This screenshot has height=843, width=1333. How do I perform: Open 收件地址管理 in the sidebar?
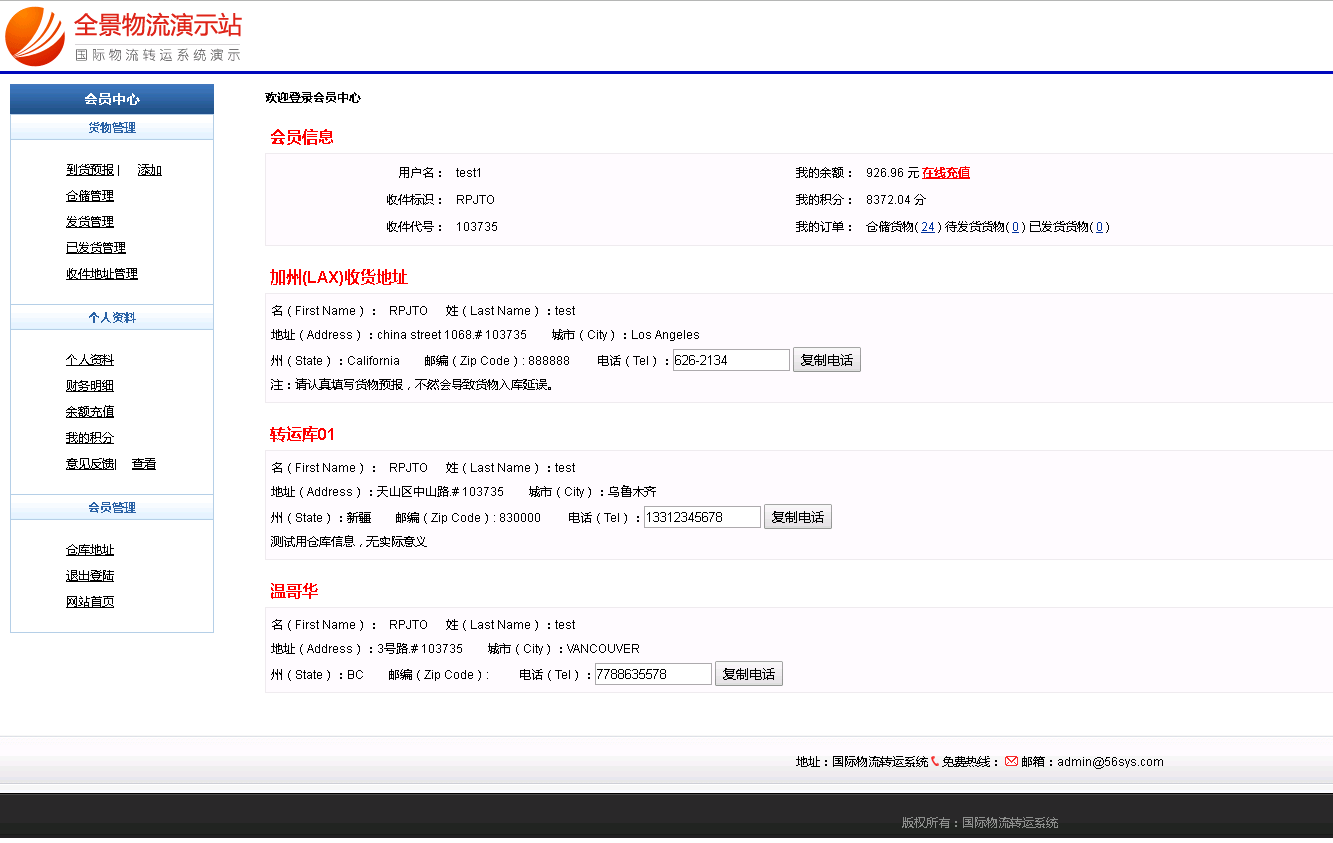pyautogui.click(x=101, y=273)
